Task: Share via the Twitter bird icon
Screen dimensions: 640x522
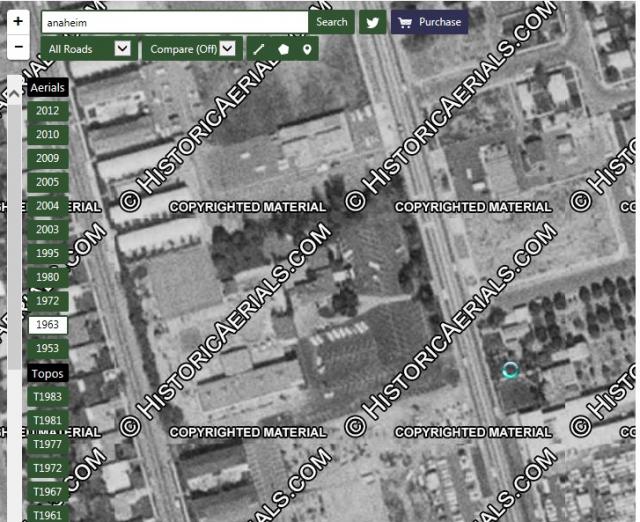Action: tap(372, 22)
